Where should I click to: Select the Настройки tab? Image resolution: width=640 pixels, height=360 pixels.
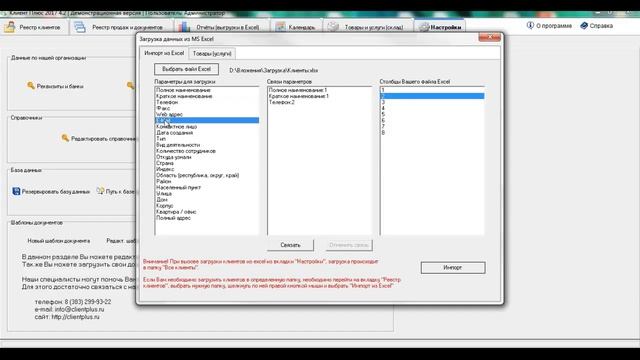pyautogui.click(x=440, y=27)
